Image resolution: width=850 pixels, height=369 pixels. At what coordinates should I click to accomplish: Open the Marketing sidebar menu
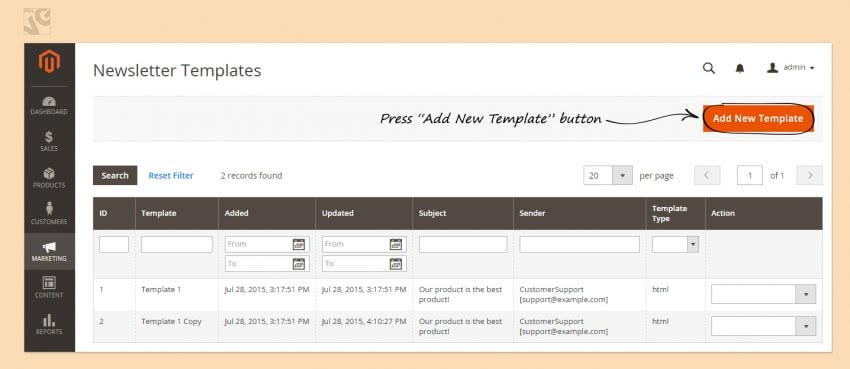[x=49, y=251]
